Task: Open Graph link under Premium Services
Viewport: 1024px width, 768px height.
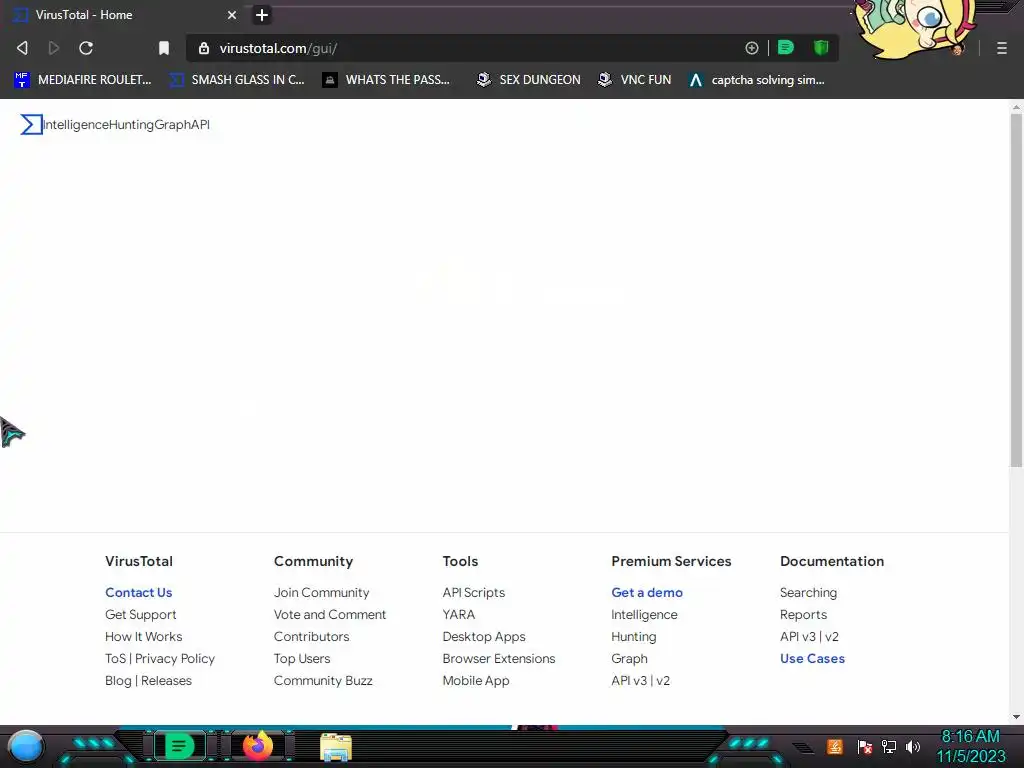Action: coord(629,658)
